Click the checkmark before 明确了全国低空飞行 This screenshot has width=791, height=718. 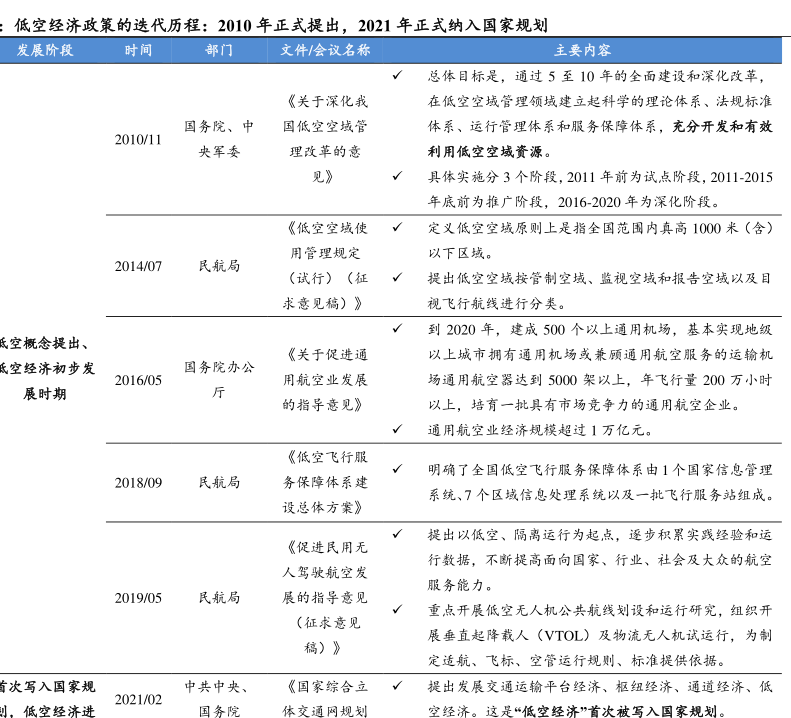click(x=398, y=469)
